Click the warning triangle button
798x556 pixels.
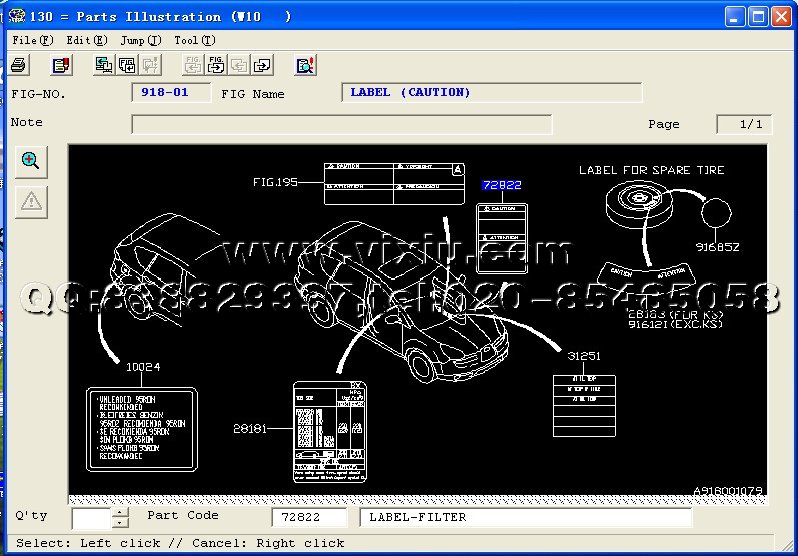(x=31, y=201)
